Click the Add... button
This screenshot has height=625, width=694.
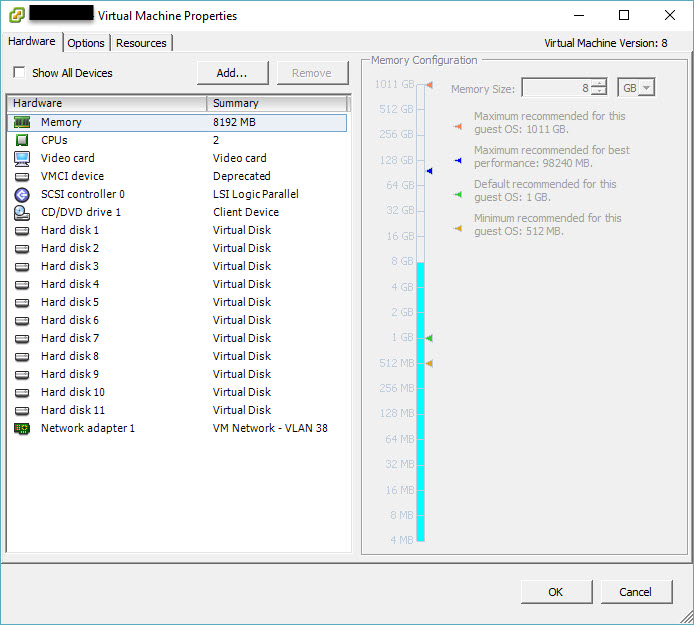tap(233, 73)
